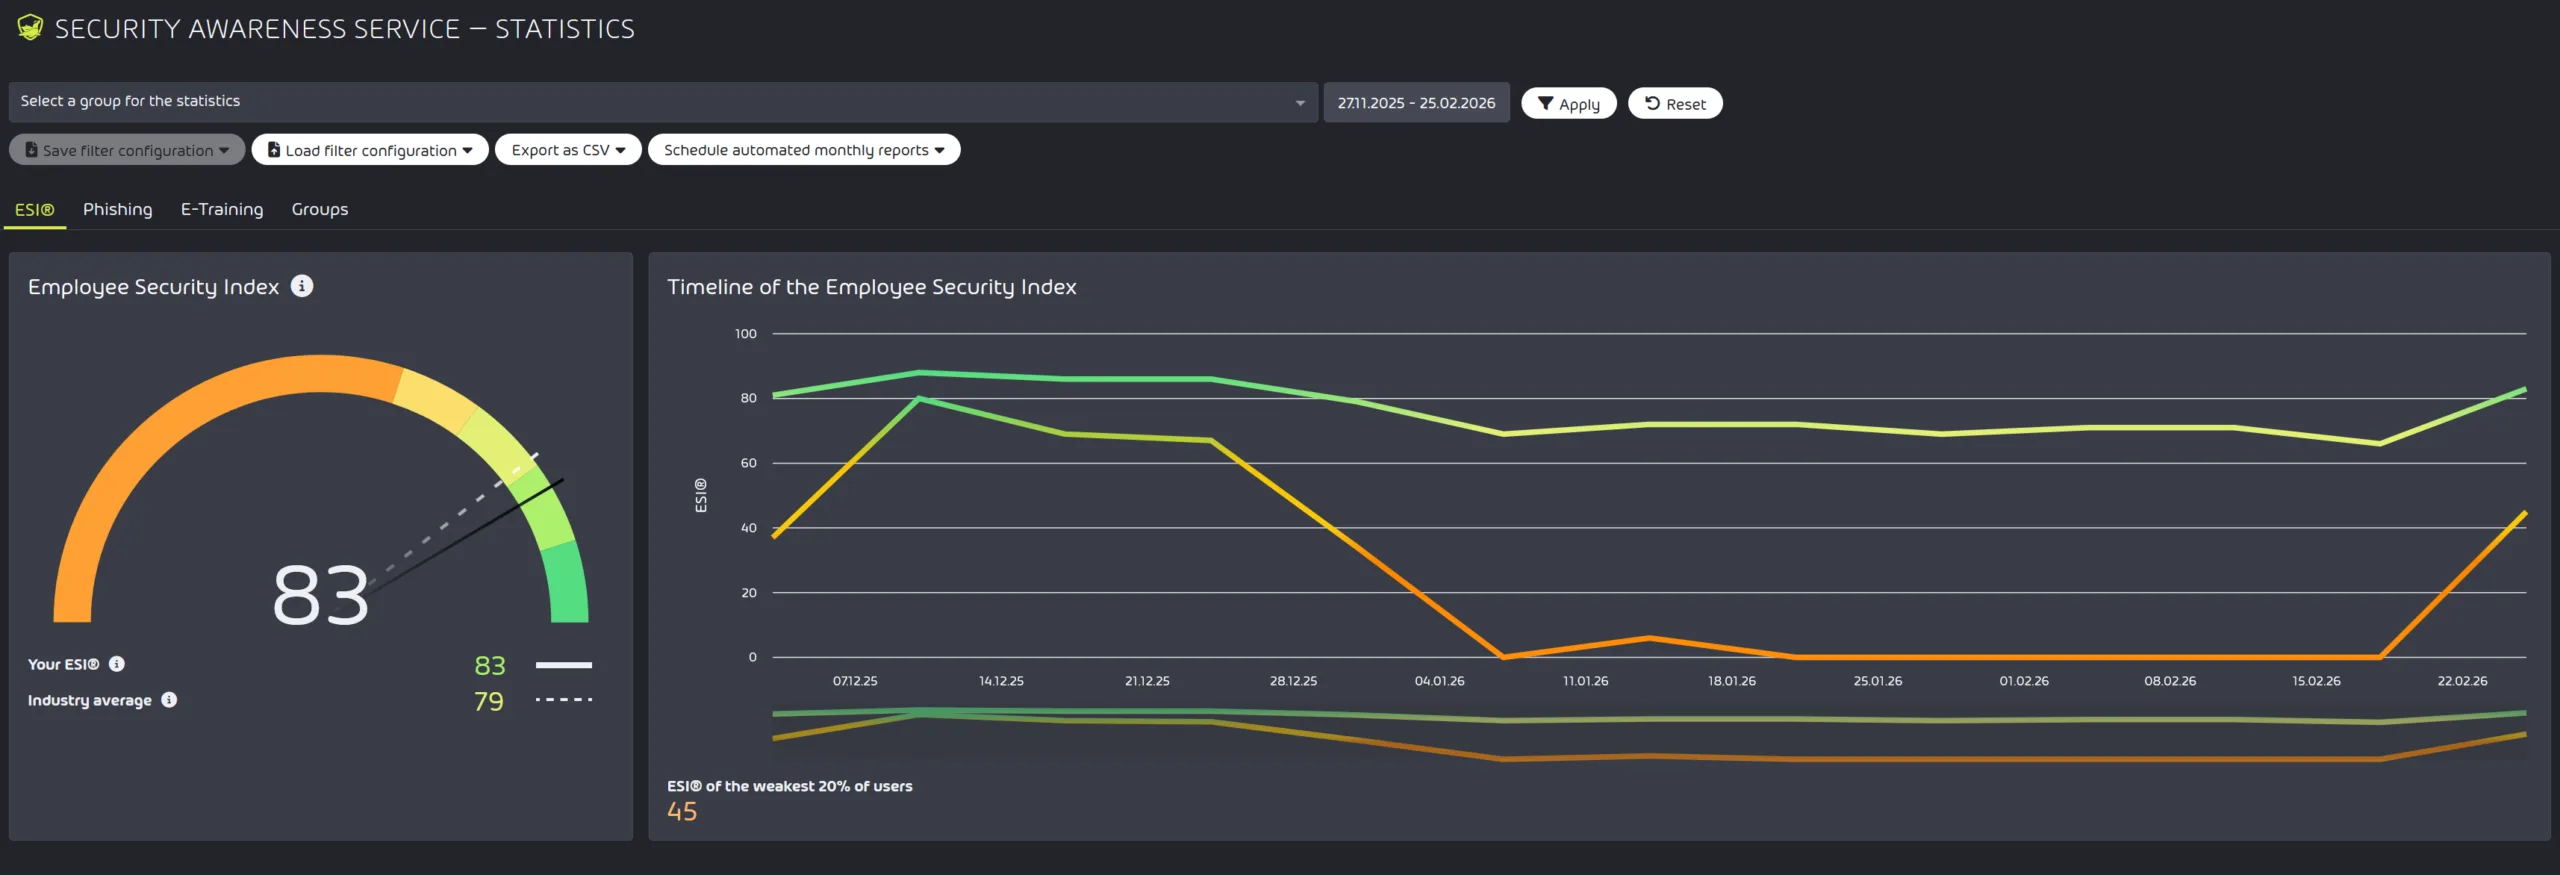Click the file icon on Save filter configuration

coord(31,150)
